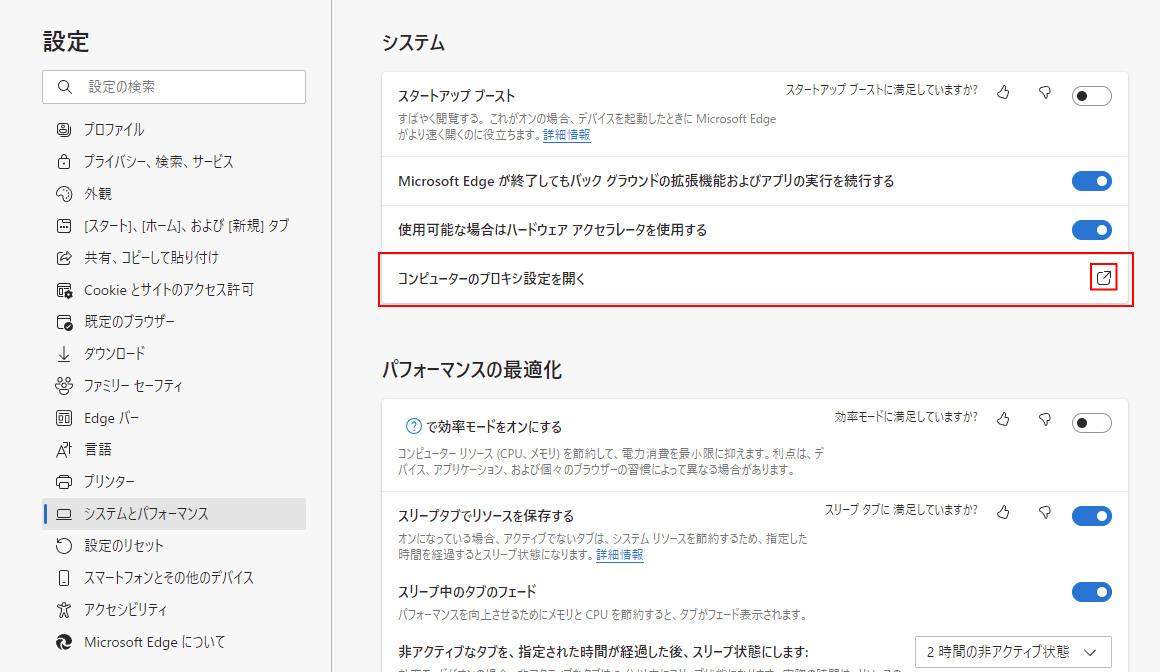
Task: Give thumbs down for スタートアップ ブースト
Action: 1045,92
